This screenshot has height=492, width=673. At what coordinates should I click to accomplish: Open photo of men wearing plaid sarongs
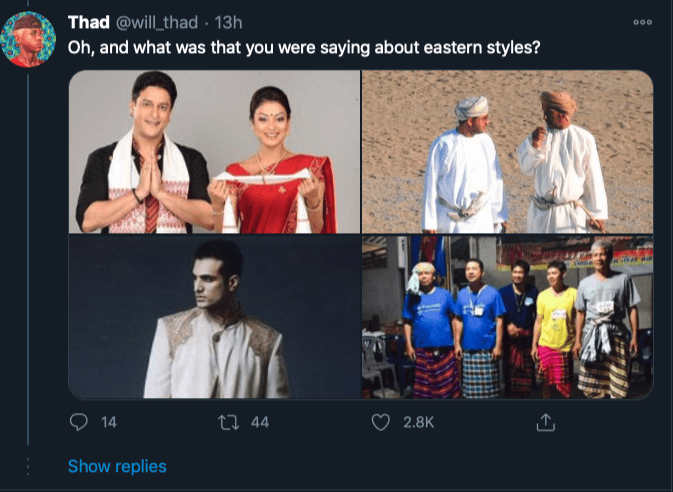click(x=507, y=318)
